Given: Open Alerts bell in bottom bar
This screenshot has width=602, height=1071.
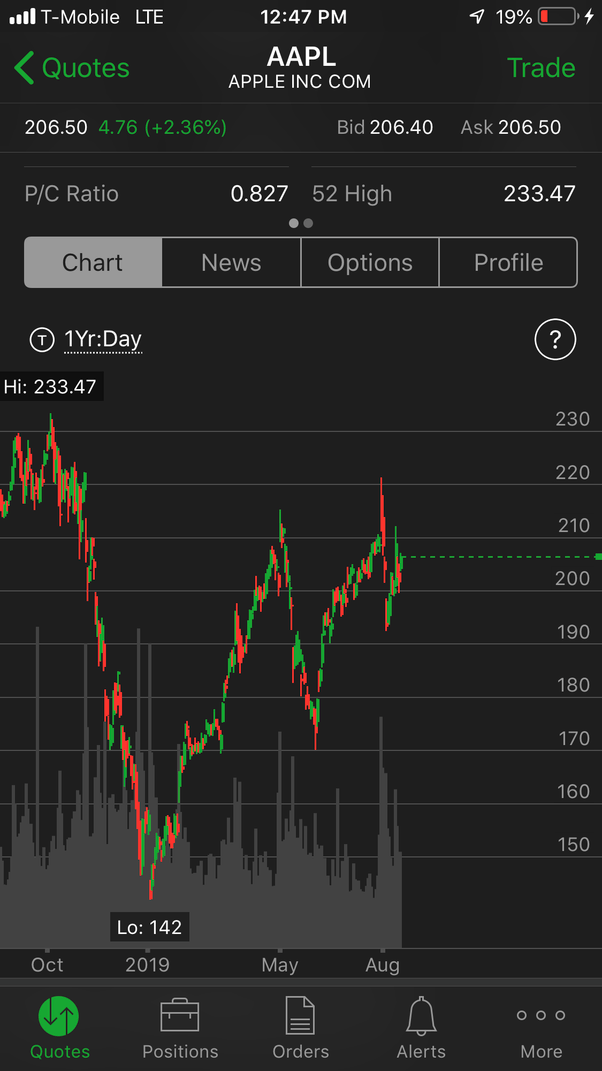Looking at the screenshot, I should pyautogui.click(x=421, y=1027).
